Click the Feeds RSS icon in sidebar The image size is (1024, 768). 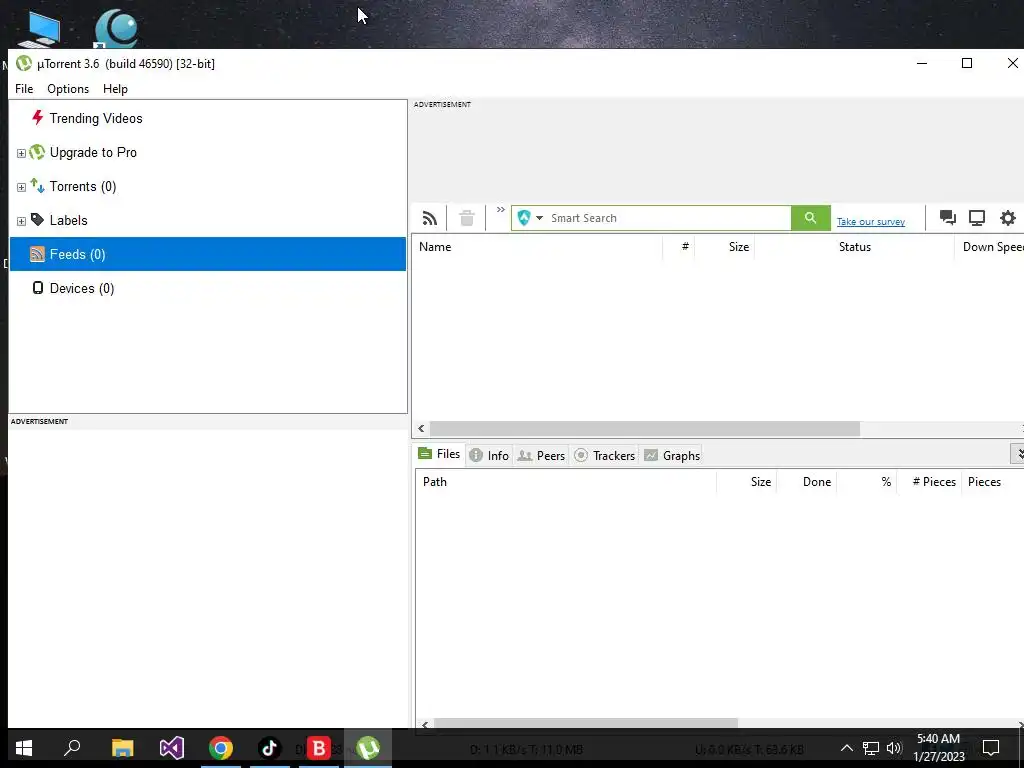click(37, 254)
